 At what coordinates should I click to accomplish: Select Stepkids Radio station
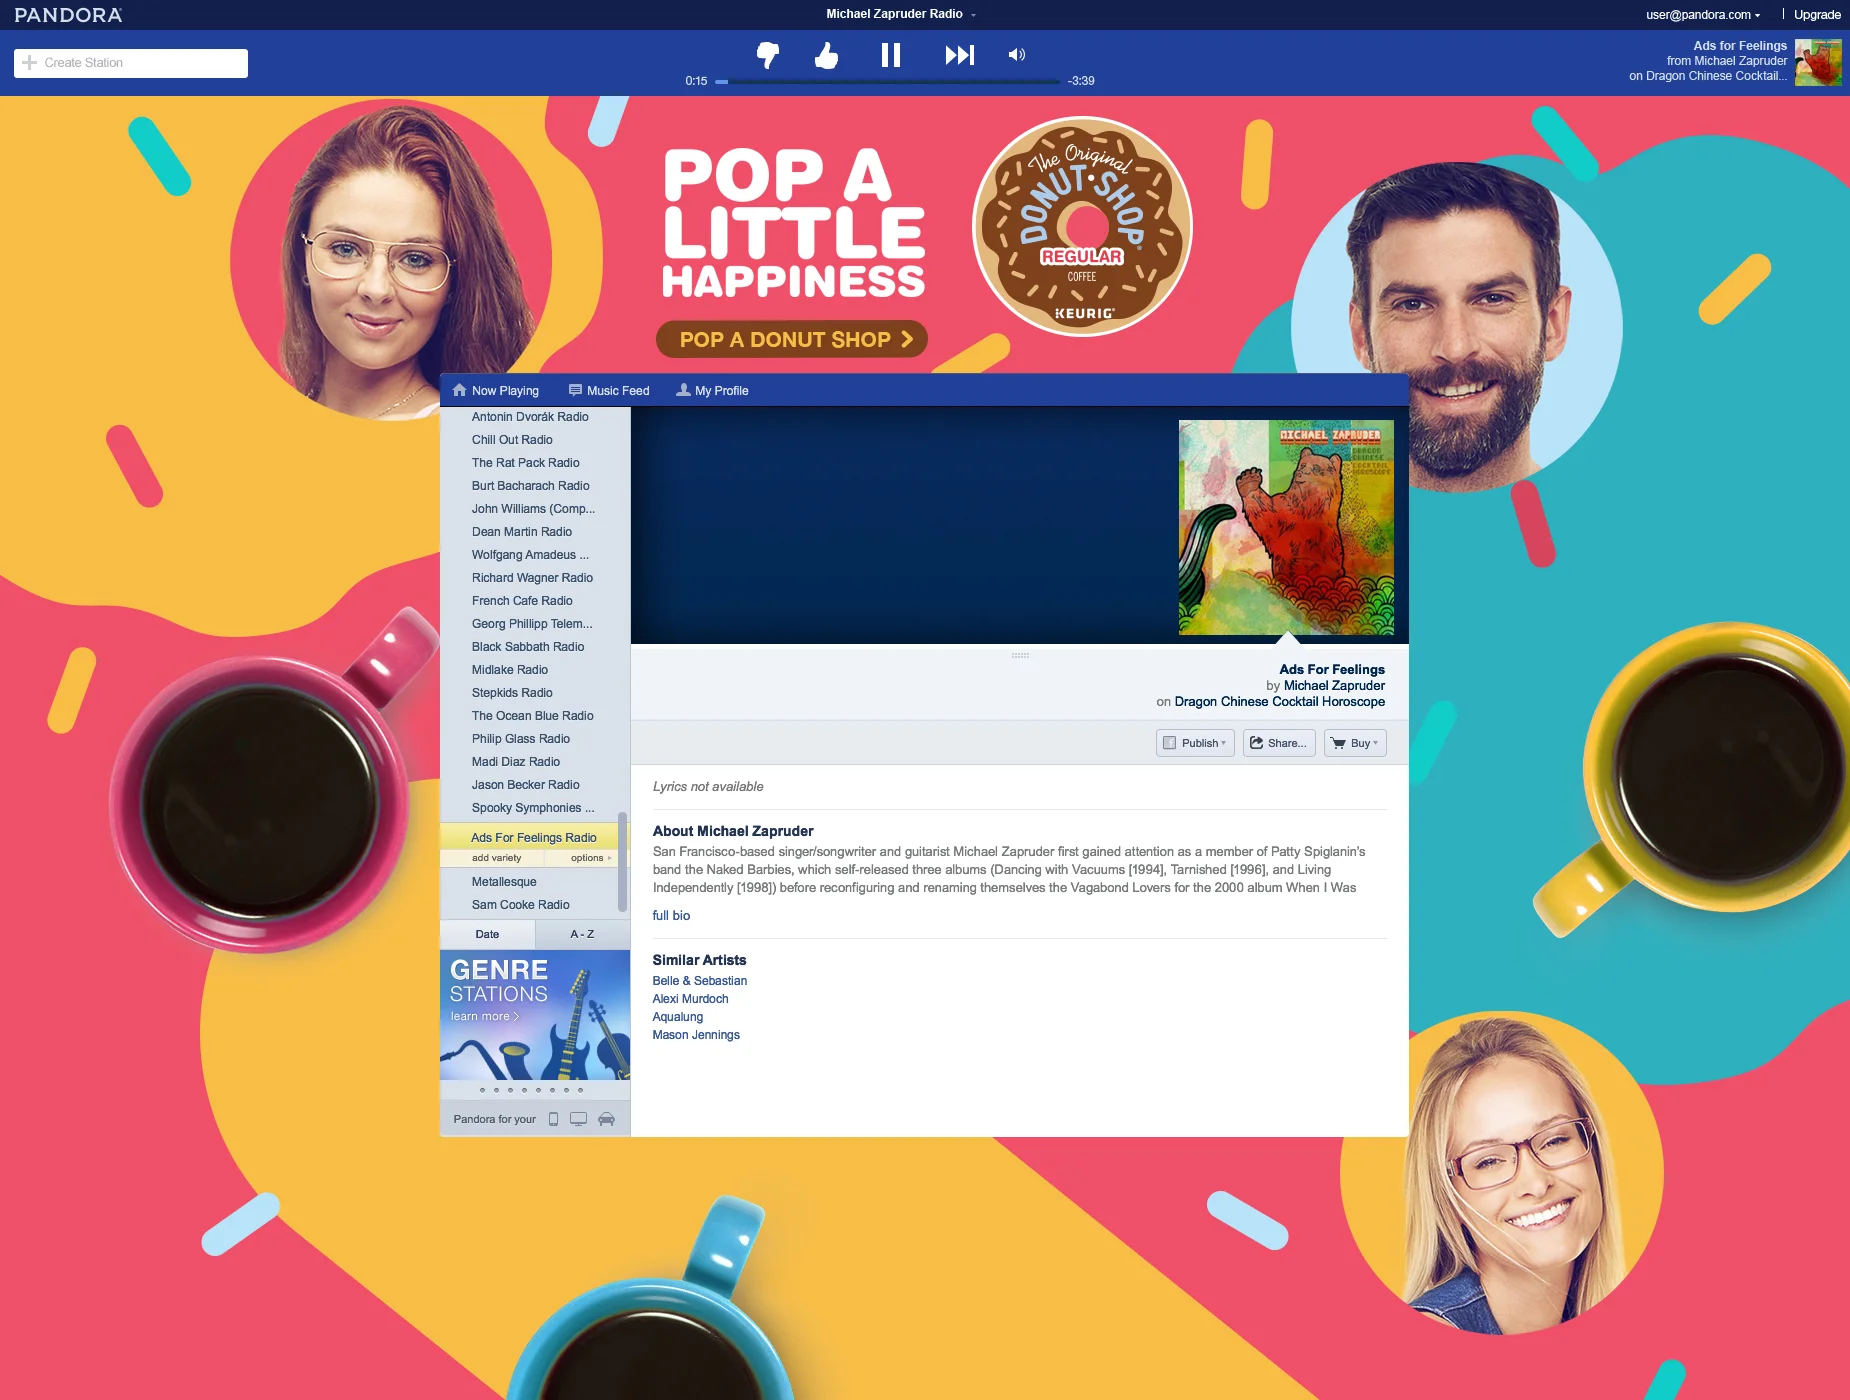click(512, 693)
